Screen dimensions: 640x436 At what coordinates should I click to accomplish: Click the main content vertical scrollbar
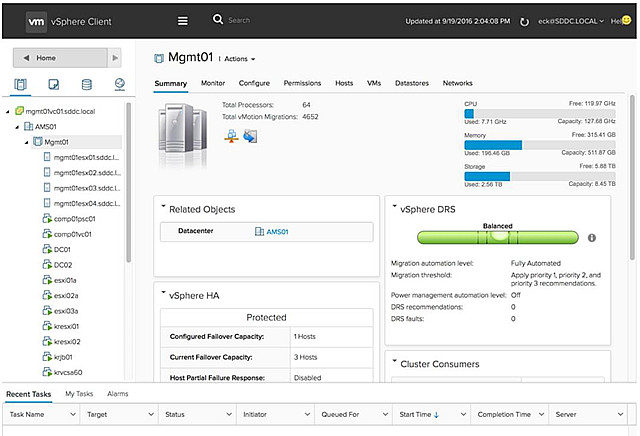[x=632, y=178]
